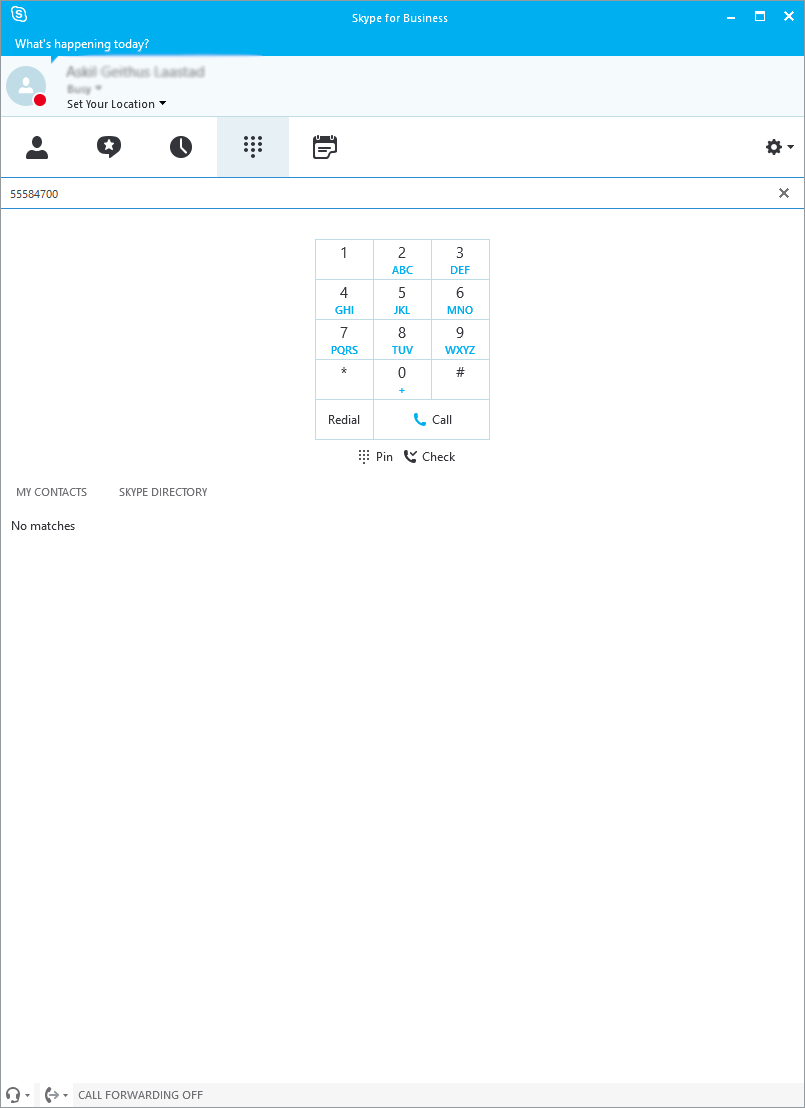
Task: Click the profile avatar picture
Action: pyautogui.click(x=26, y=87)
